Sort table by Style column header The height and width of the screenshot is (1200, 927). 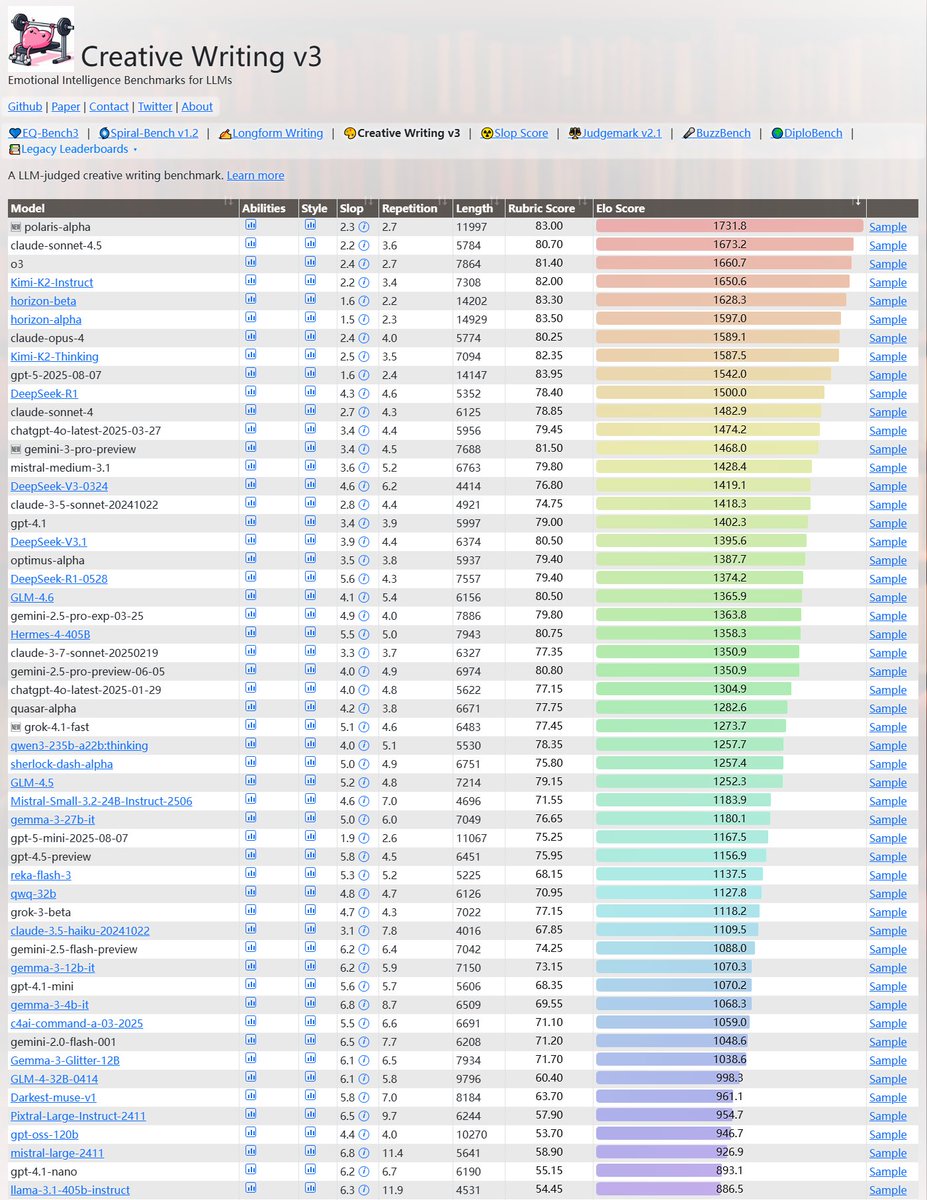coord(316,208)
